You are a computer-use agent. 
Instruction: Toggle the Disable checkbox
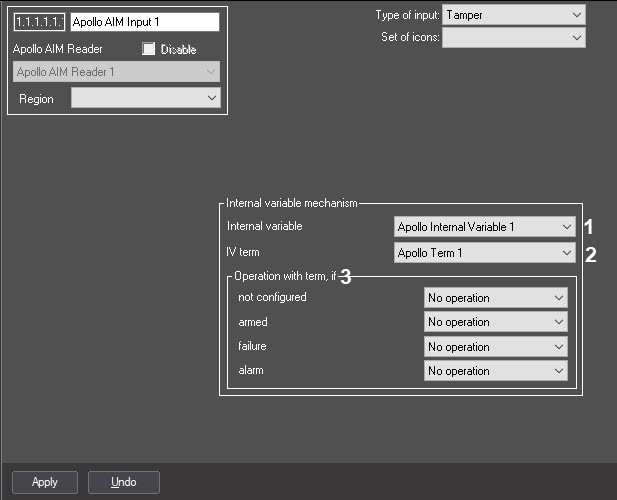(150, 48)
